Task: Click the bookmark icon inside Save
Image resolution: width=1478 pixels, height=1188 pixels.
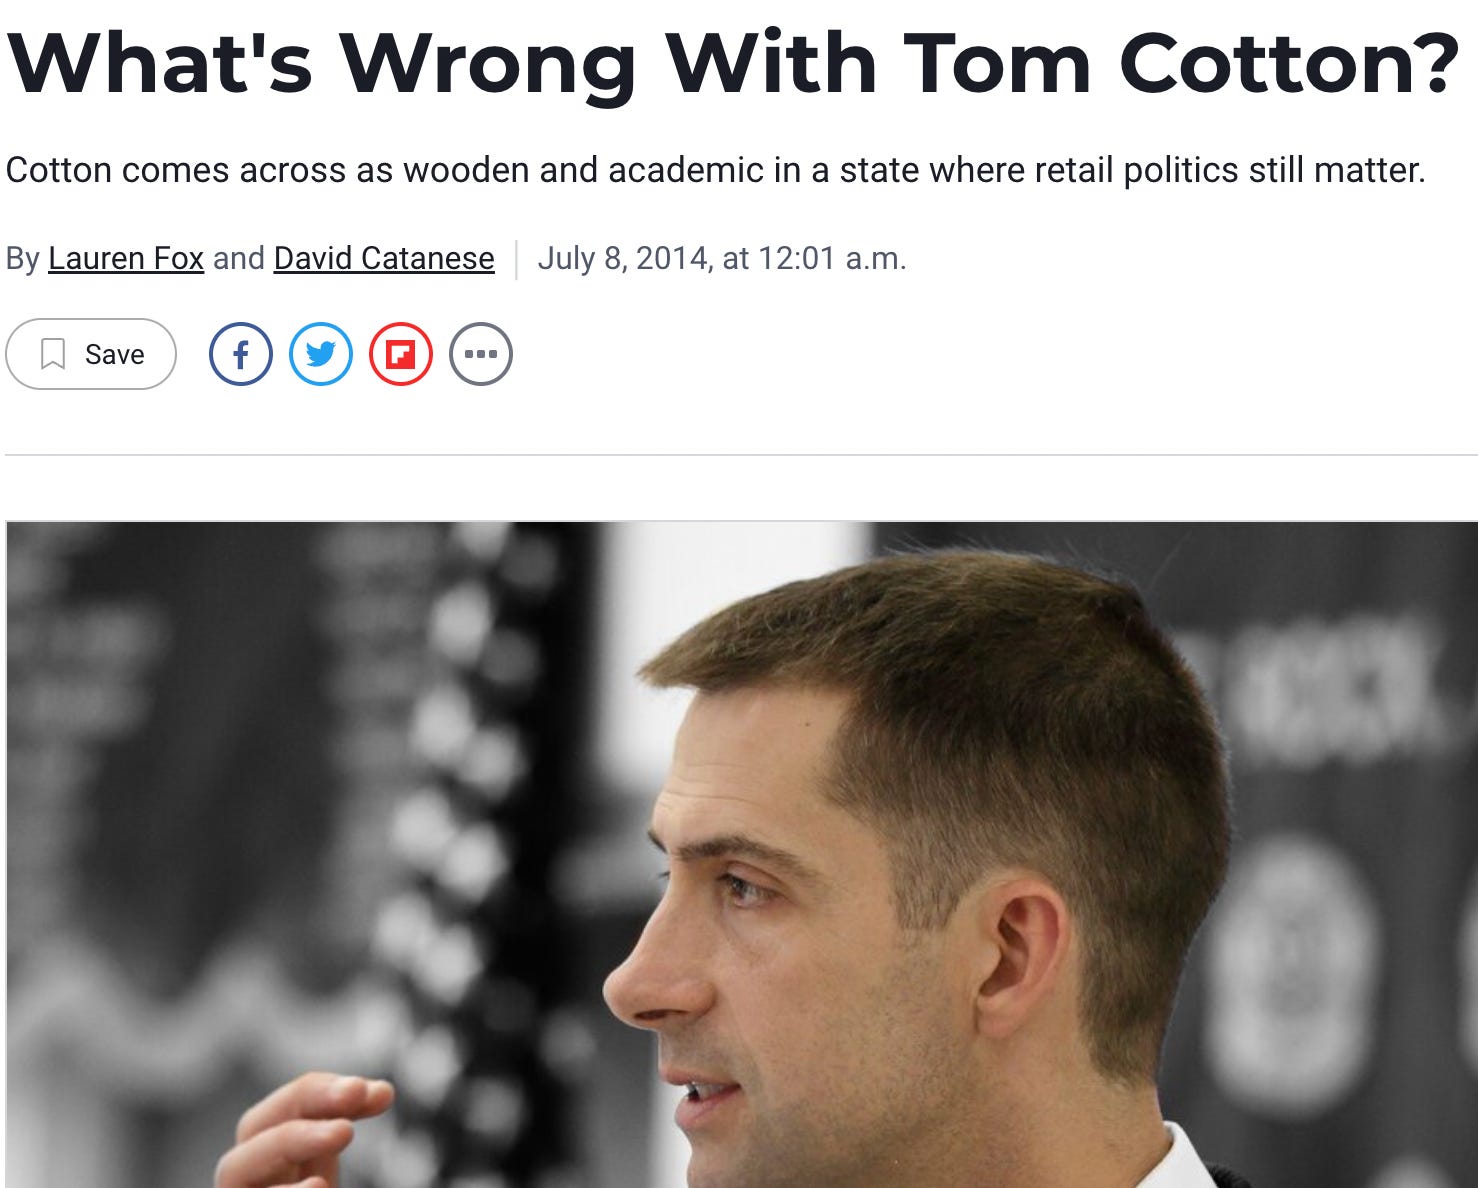Action: 53,354
